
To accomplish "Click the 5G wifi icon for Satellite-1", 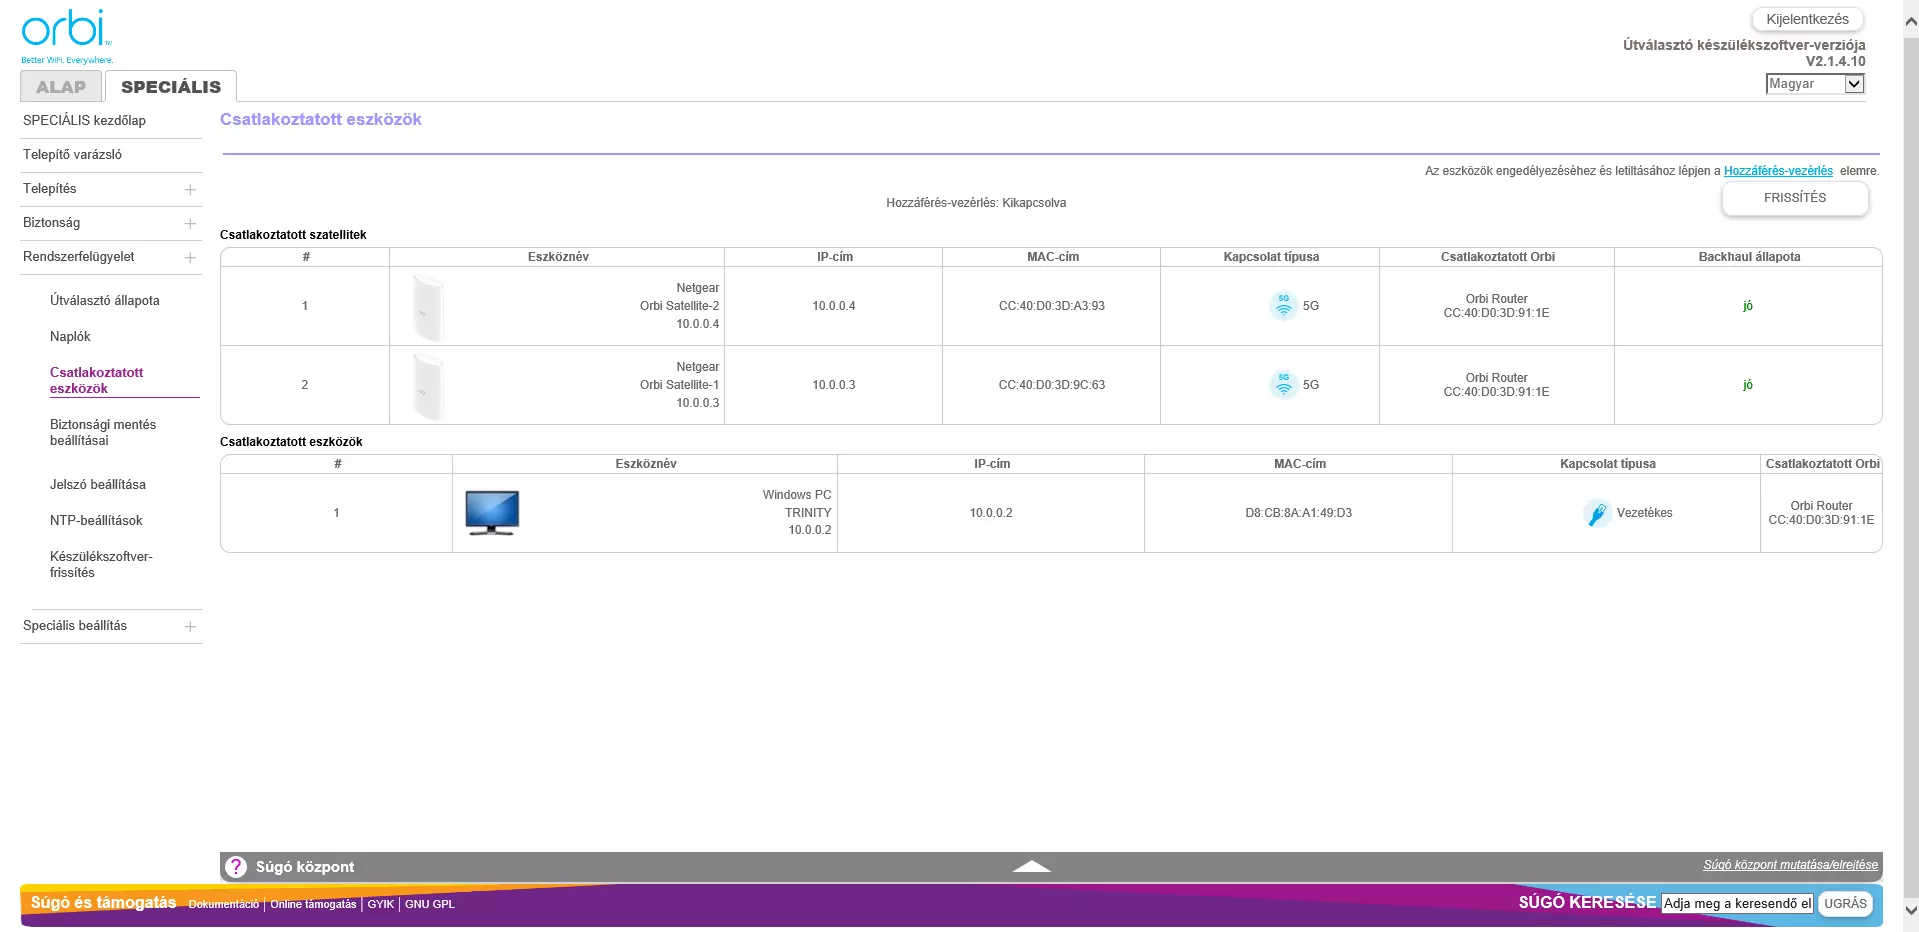I will (1283, 385).
